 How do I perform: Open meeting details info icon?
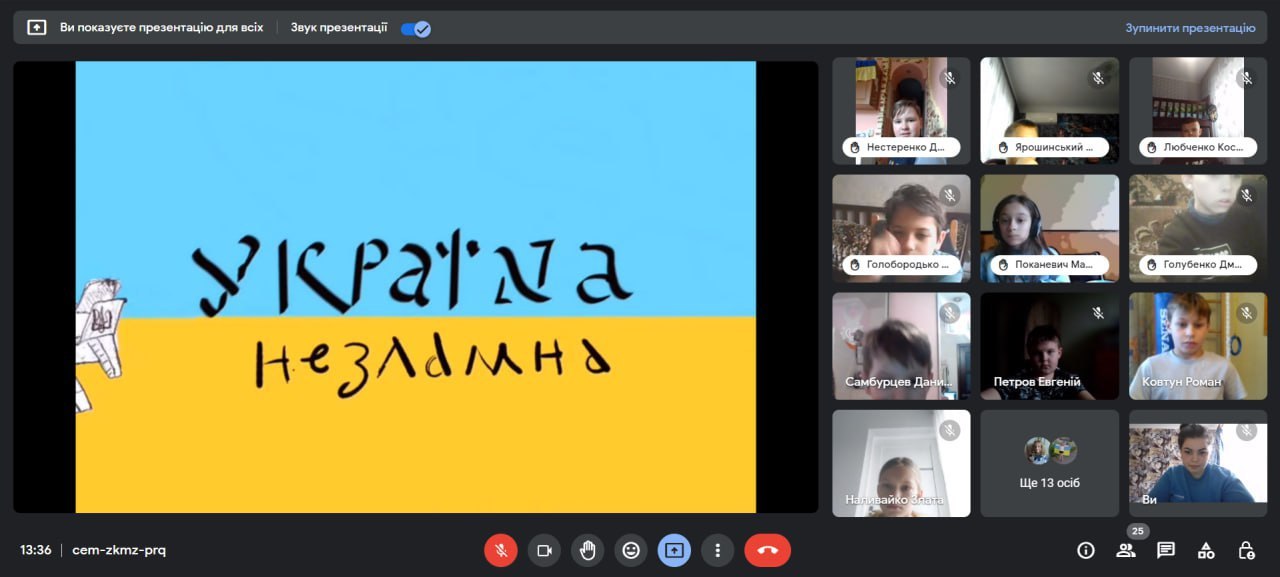(1085, 550)
